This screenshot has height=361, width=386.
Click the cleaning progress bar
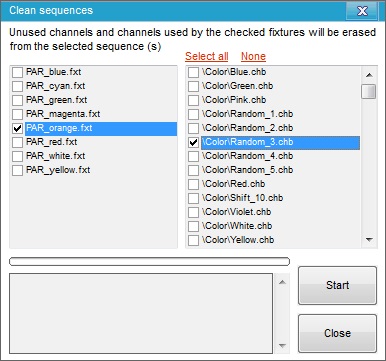(x=149, y=262)
